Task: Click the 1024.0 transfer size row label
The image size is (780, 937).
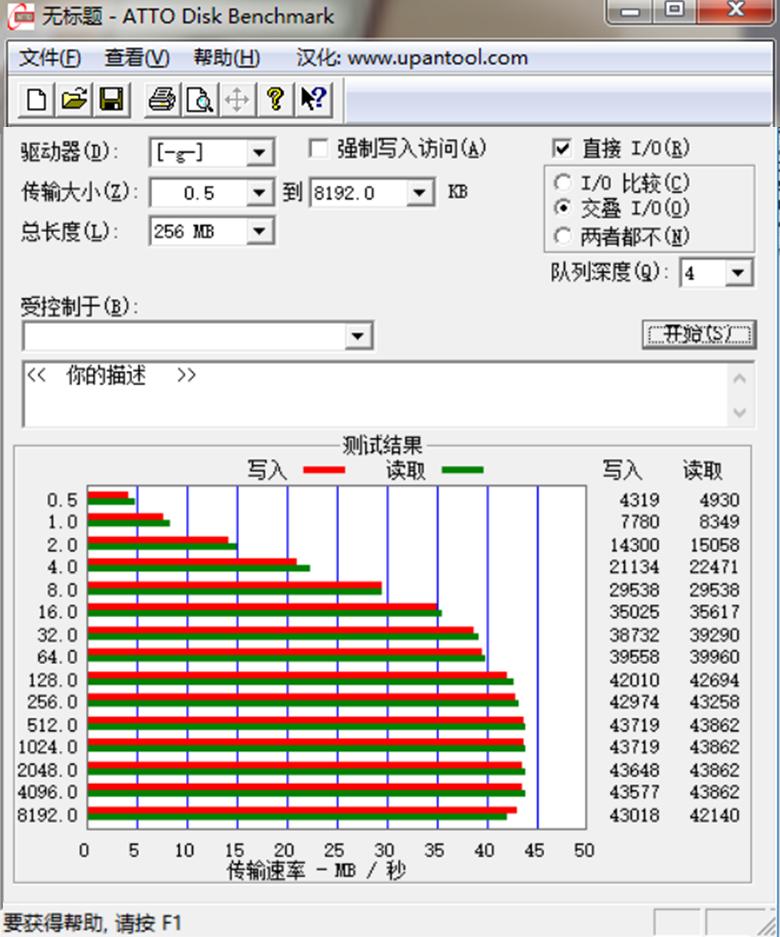Action: (x=48, y=747)
